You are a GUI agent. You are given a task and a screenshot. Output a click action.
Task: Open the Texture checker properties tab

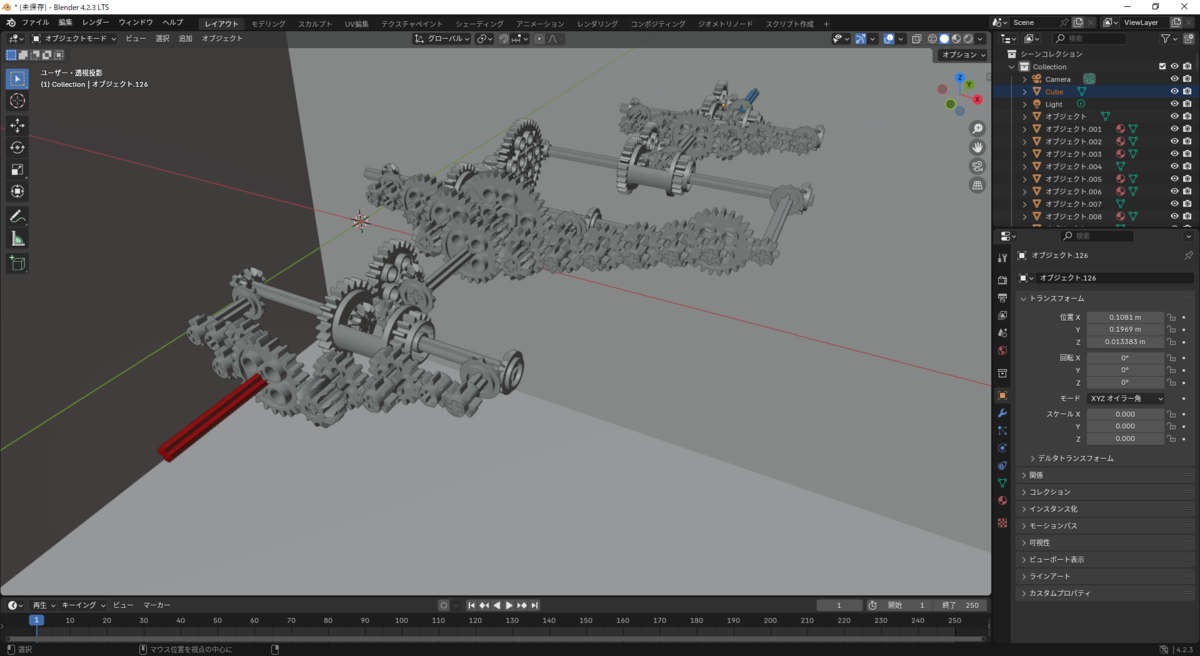1002,523
